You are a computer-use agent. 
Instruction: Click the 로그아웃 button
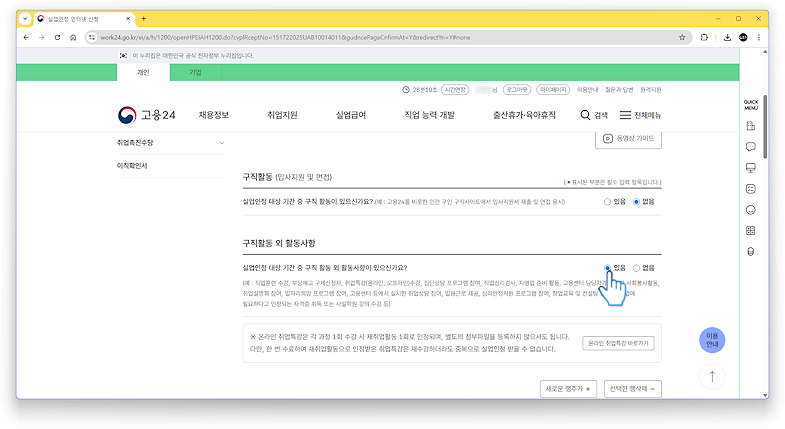[x=517, y=90]
